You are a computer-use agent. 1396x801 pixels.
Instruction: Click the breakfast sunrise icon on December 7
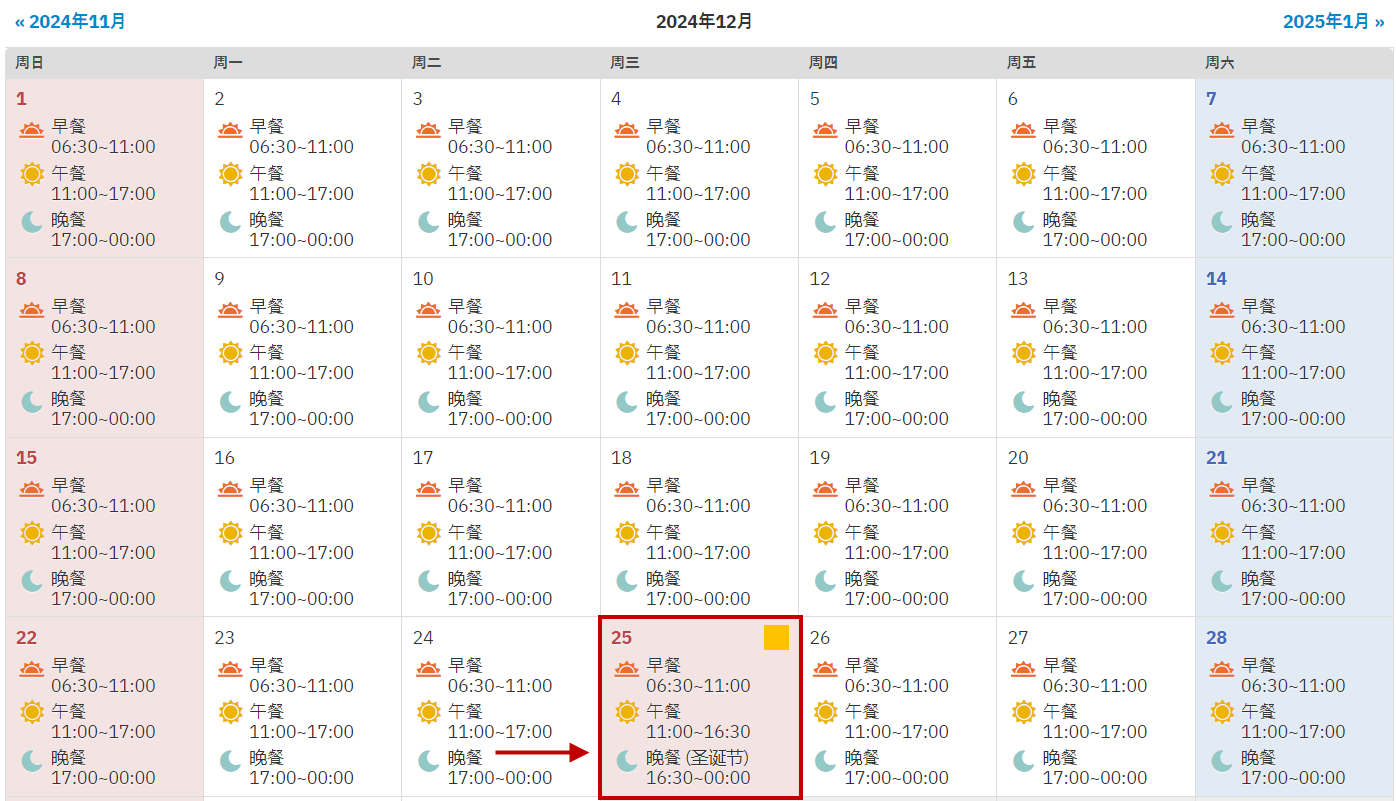(1222, 130)
